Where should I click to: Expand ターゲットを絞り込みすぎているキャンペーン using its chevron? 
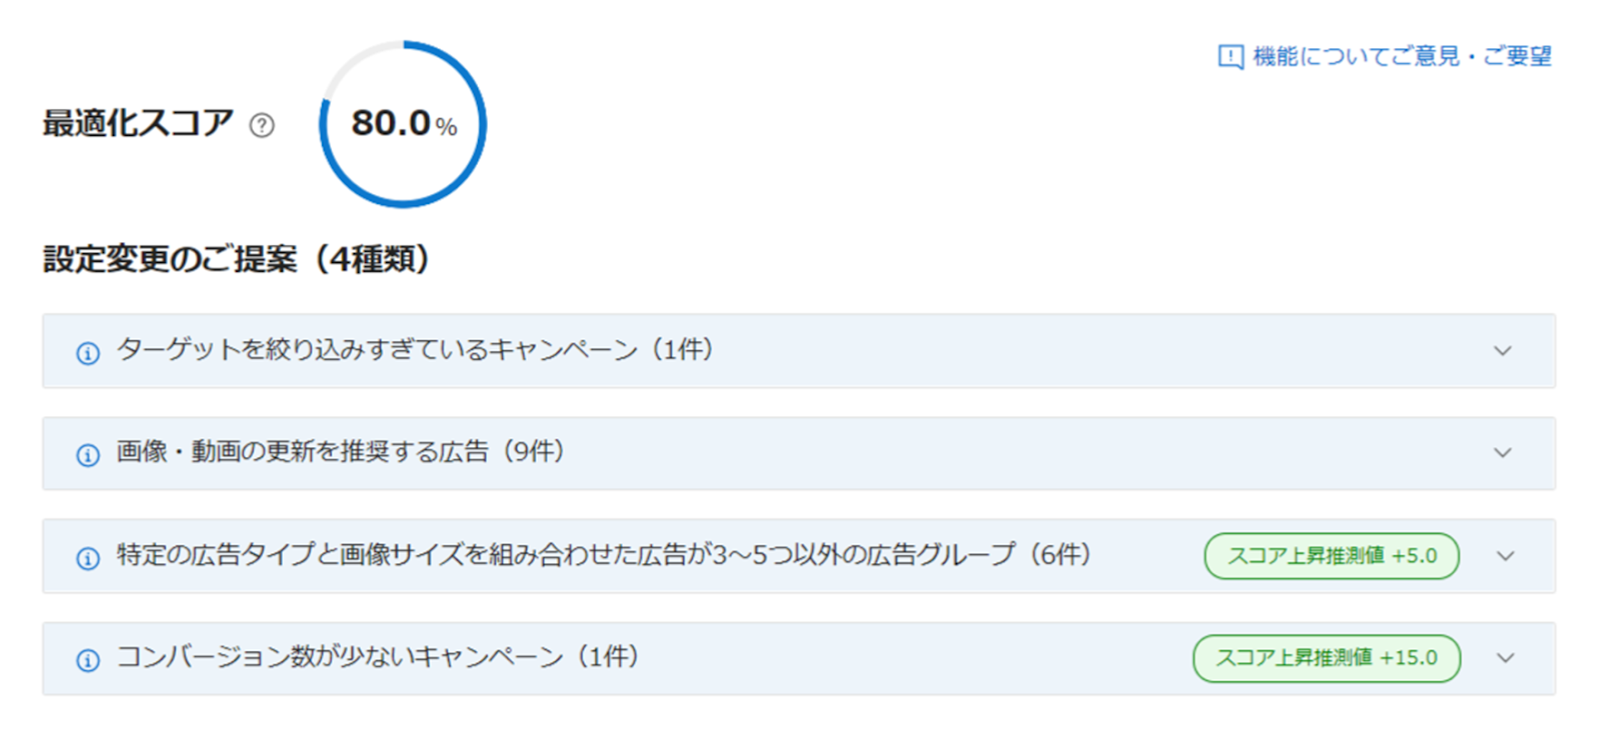(1502, 351)
